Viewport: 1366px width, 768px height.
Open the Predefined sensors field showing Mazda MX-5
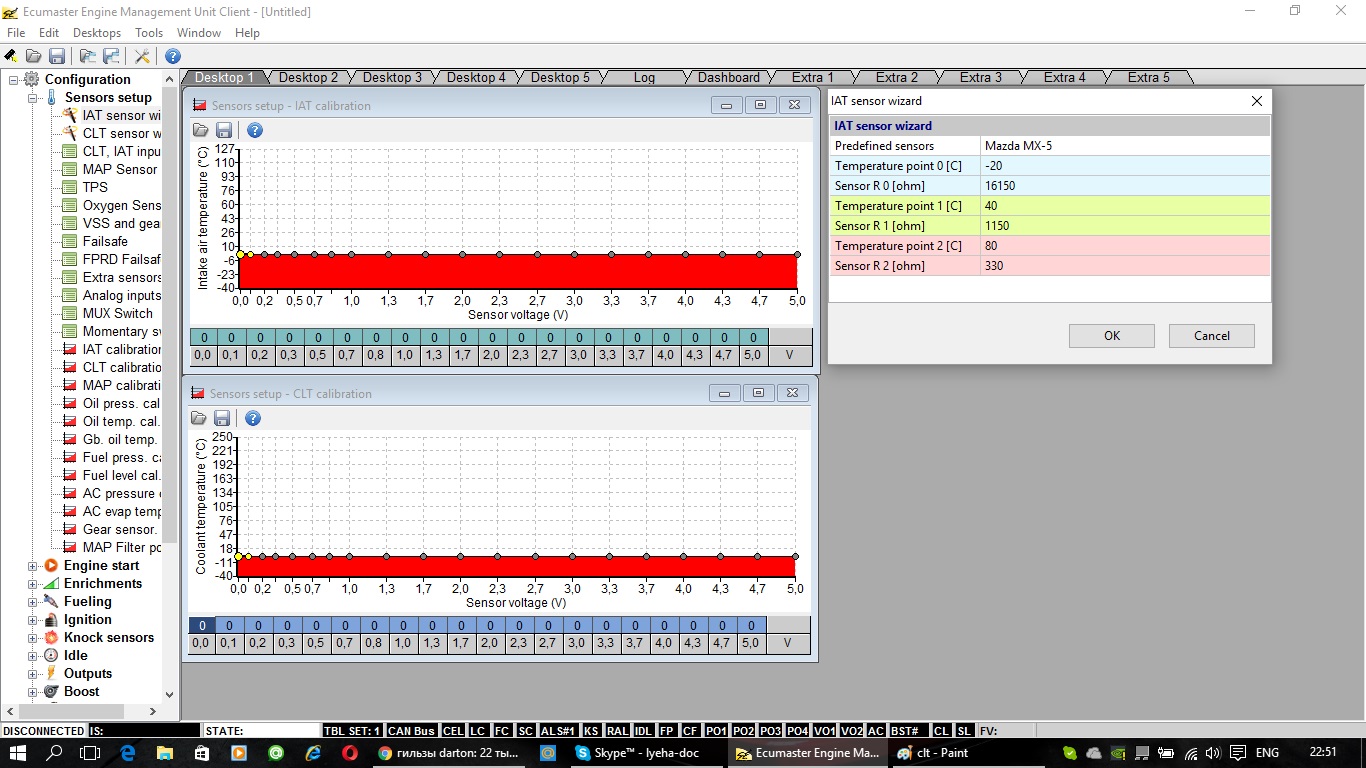pyautogui.click(x=1124, y=146)
